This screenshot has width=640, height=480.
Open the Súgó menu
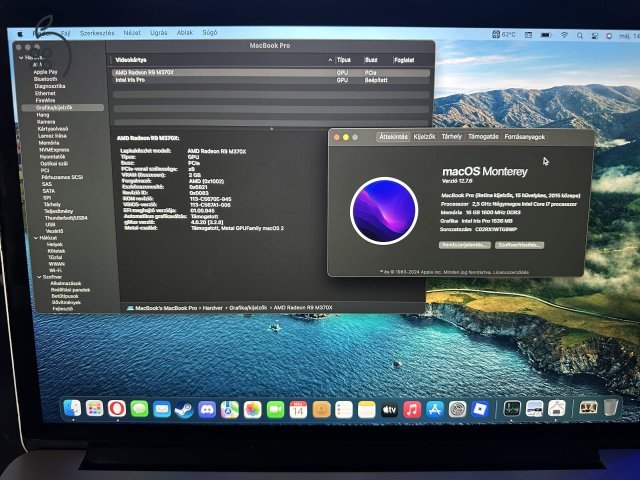[x=210, y=32]
